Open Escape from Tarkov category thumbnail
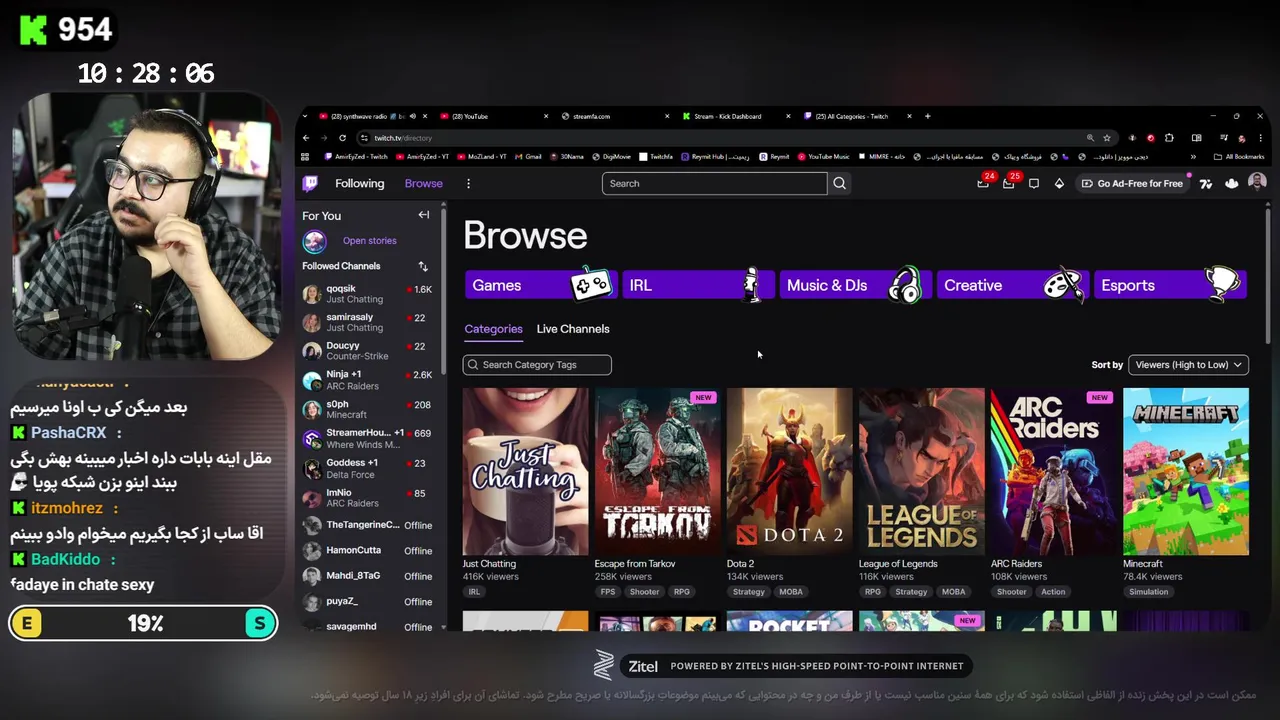Viewport: 1280px width, 720px height. pos(657,471)
